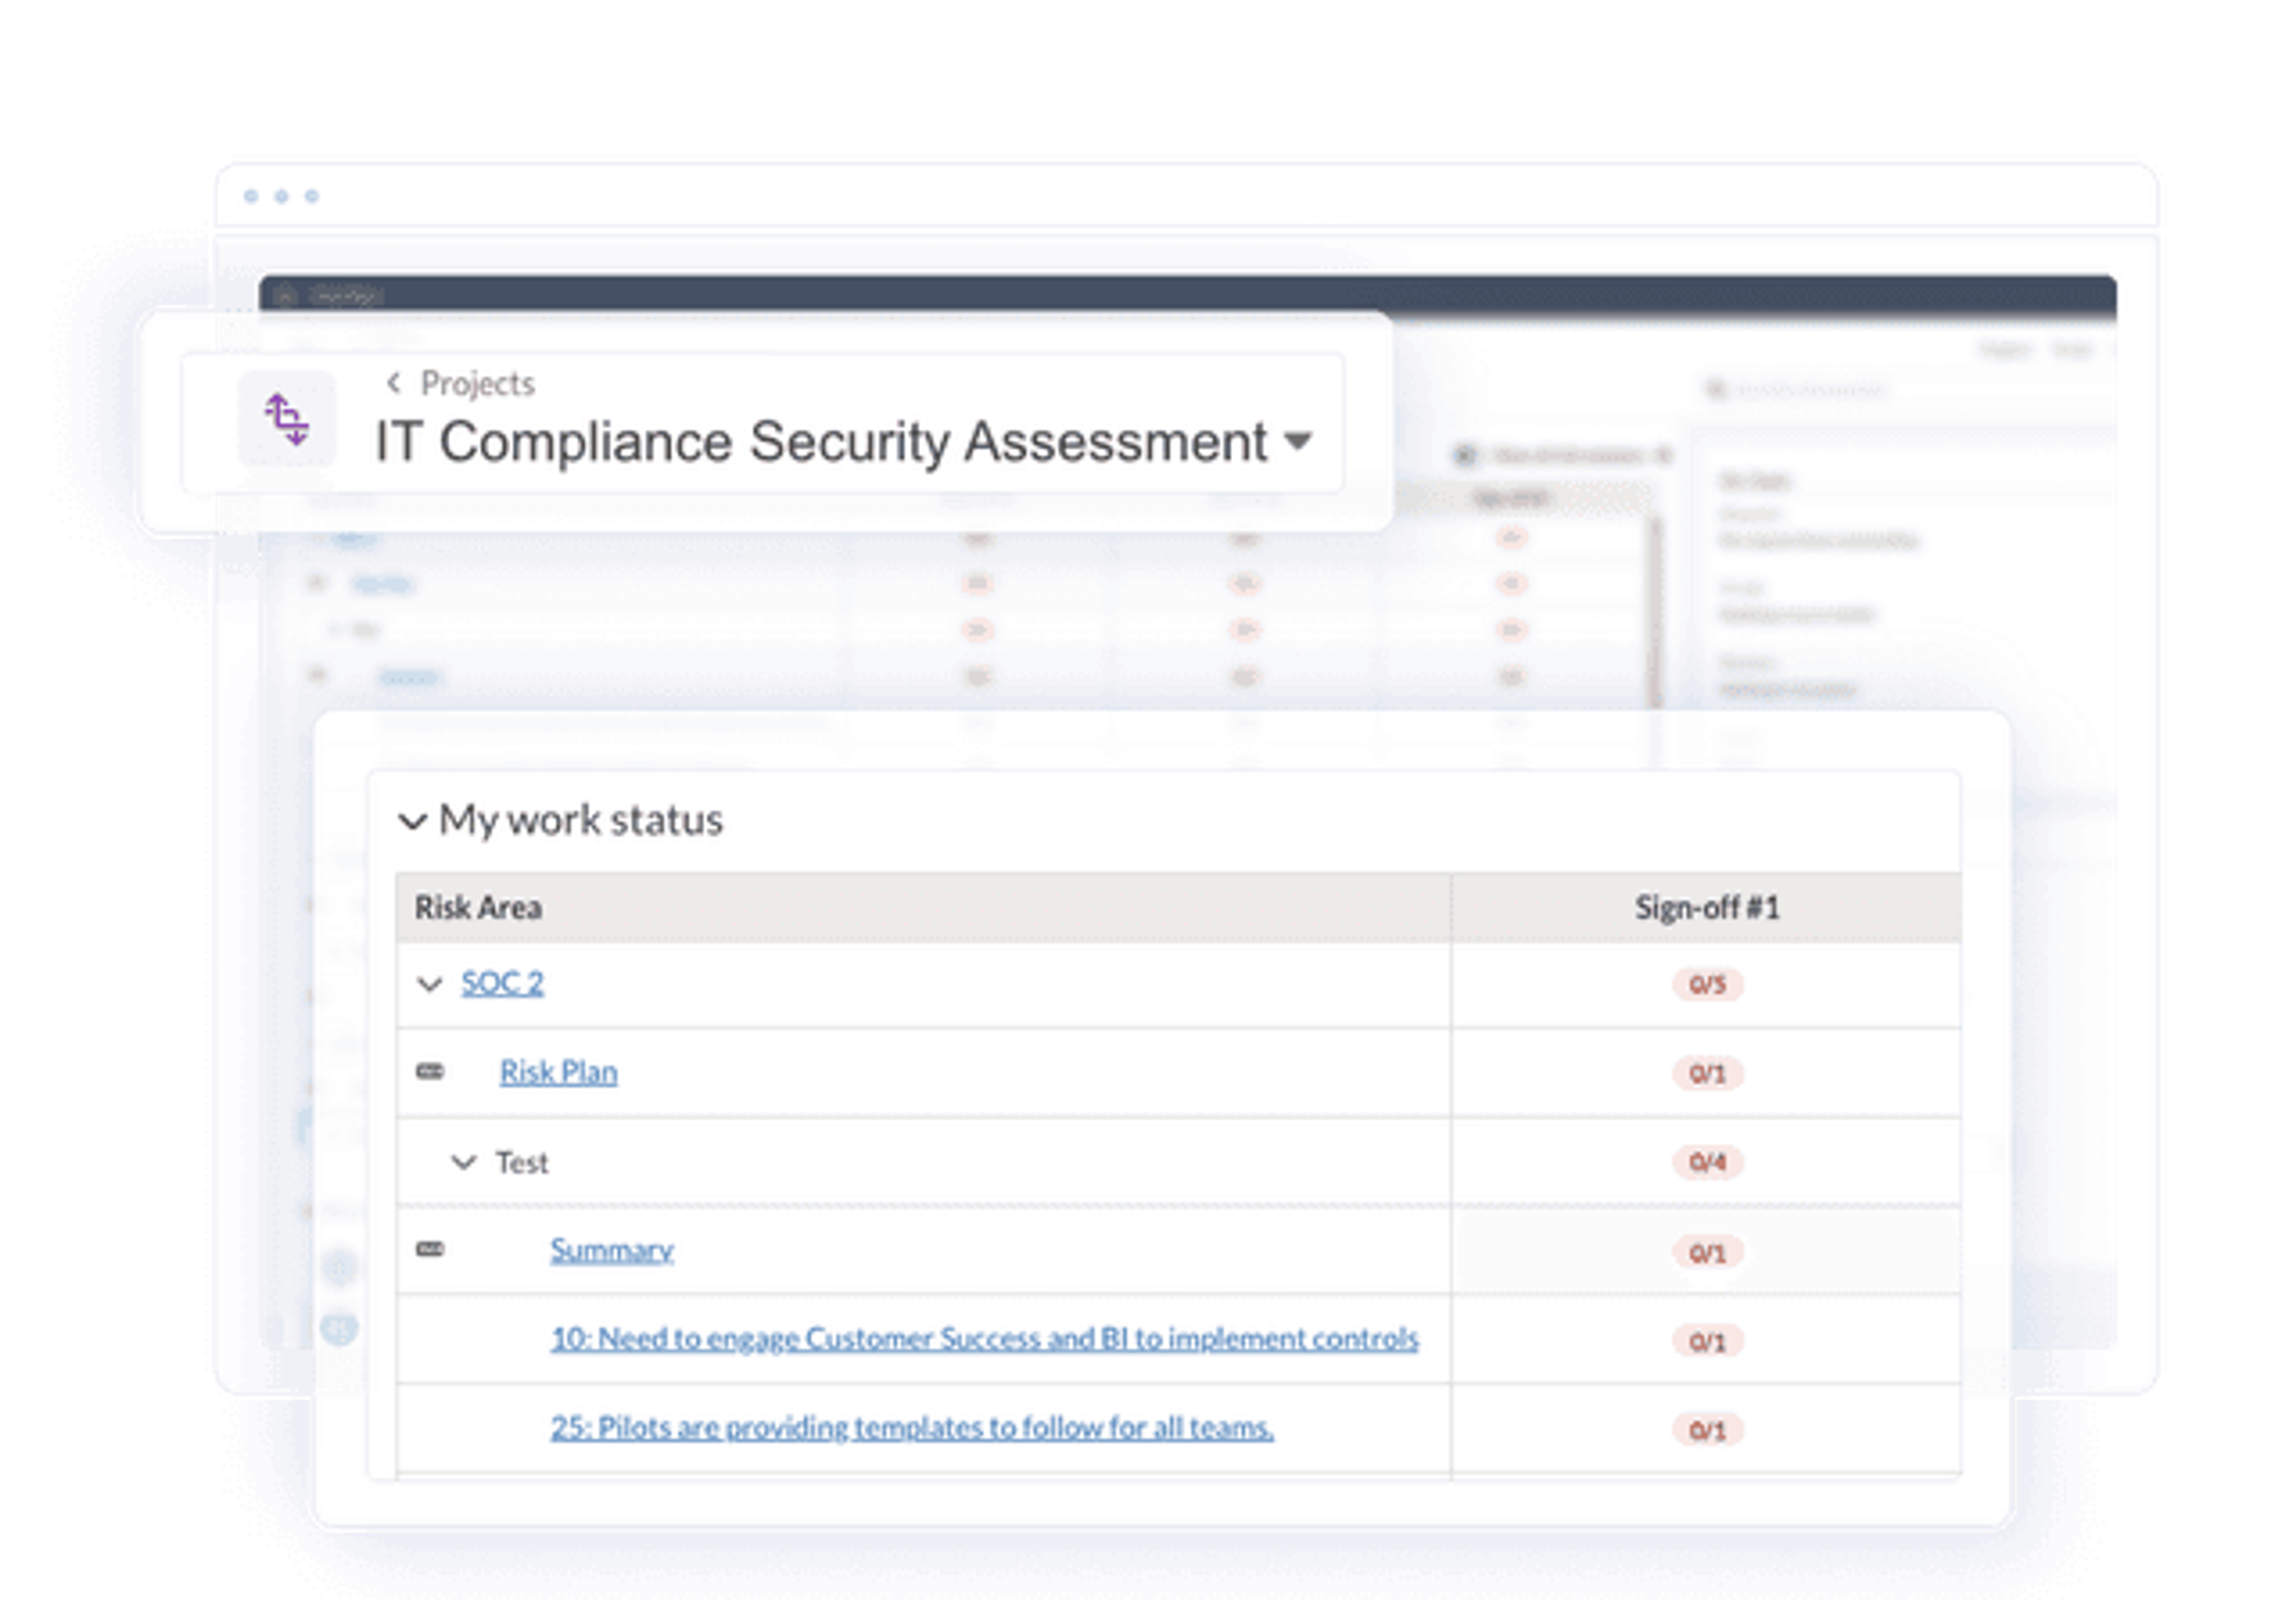Open the Risk Plan link
Screen dimensions: 2296x1600
558,1072
